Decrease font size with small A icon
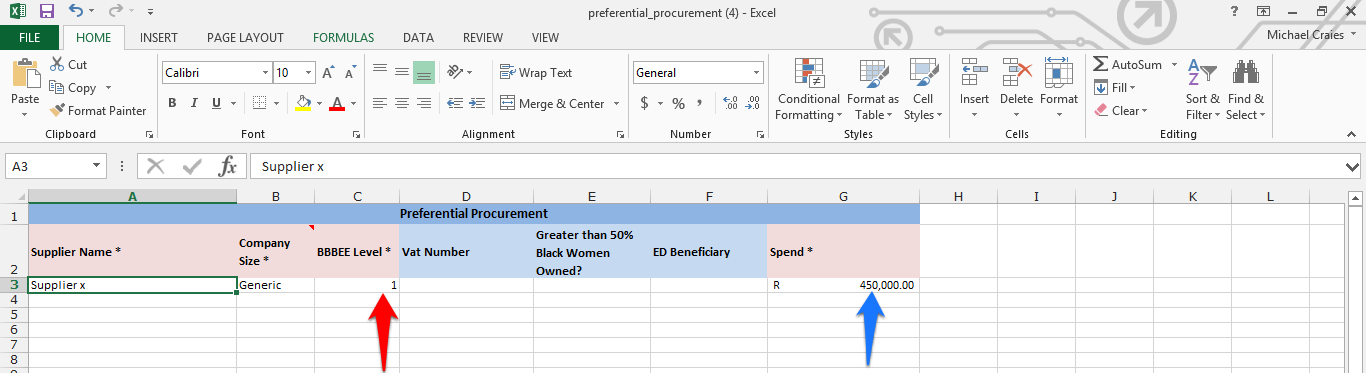The image size is (1366, 373). 349,73
